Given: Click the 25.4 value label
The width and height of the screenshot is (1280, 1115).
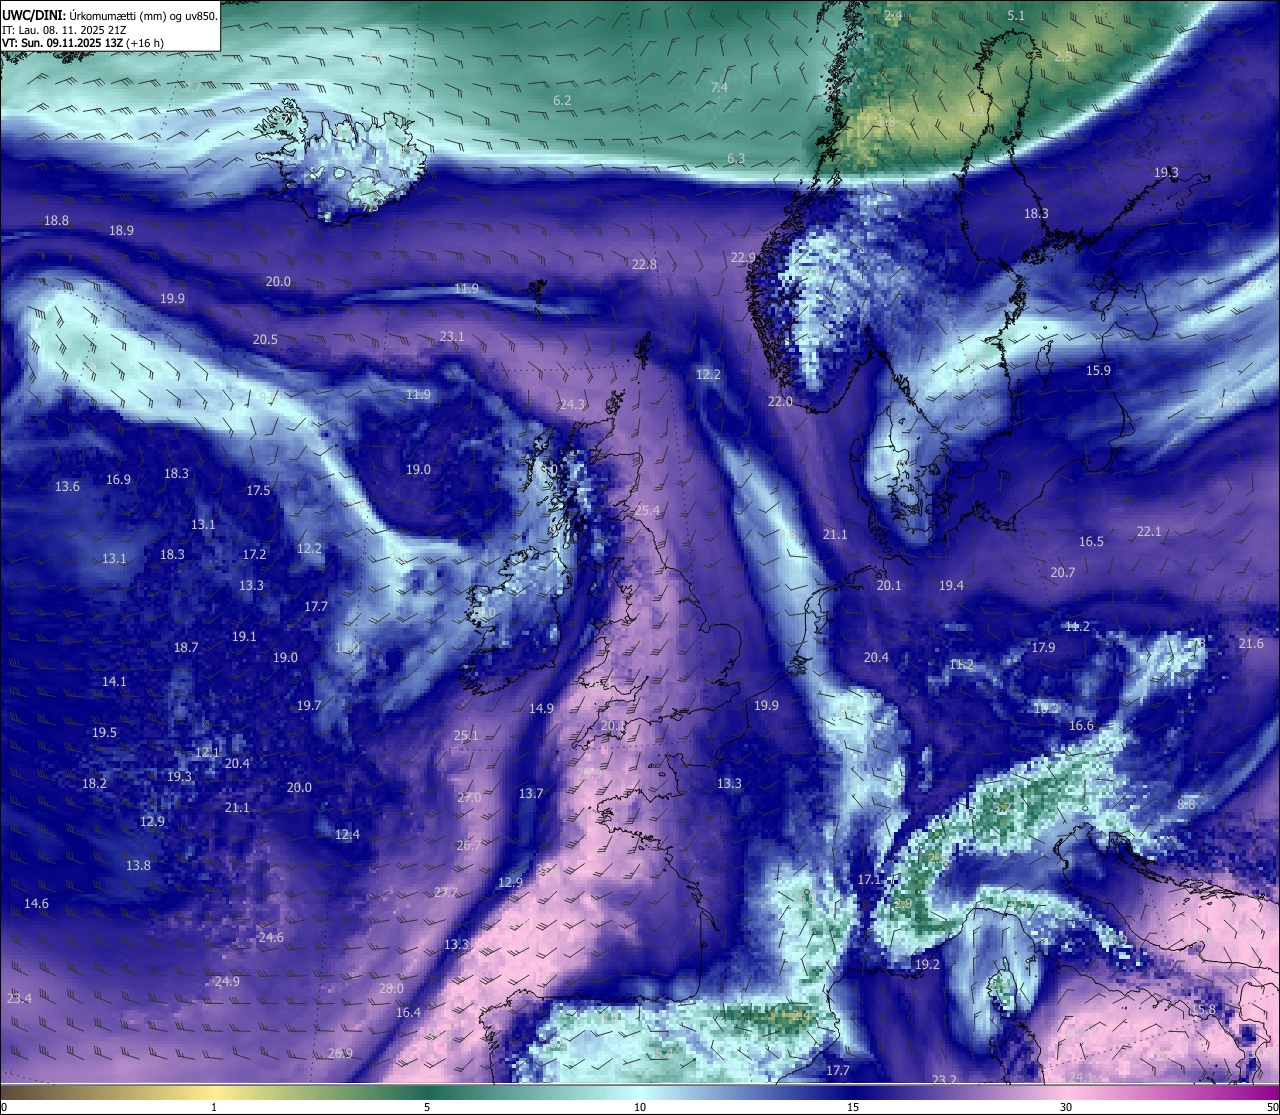Looking at the screenshot, I should tap(647, 511).
